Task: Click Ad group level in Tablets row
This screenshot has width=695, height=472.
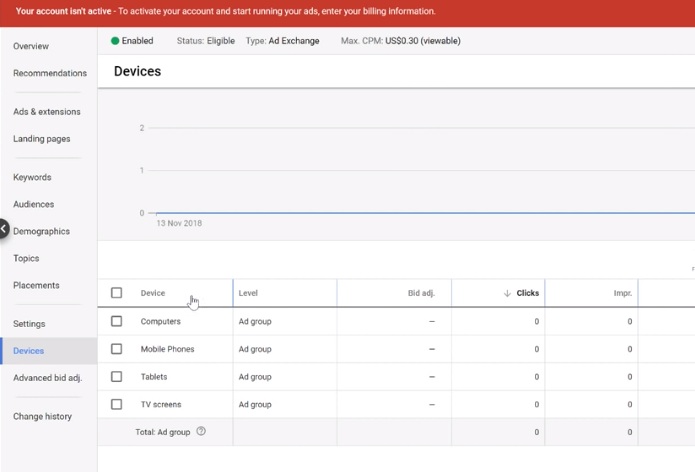Action: (255, 377)
